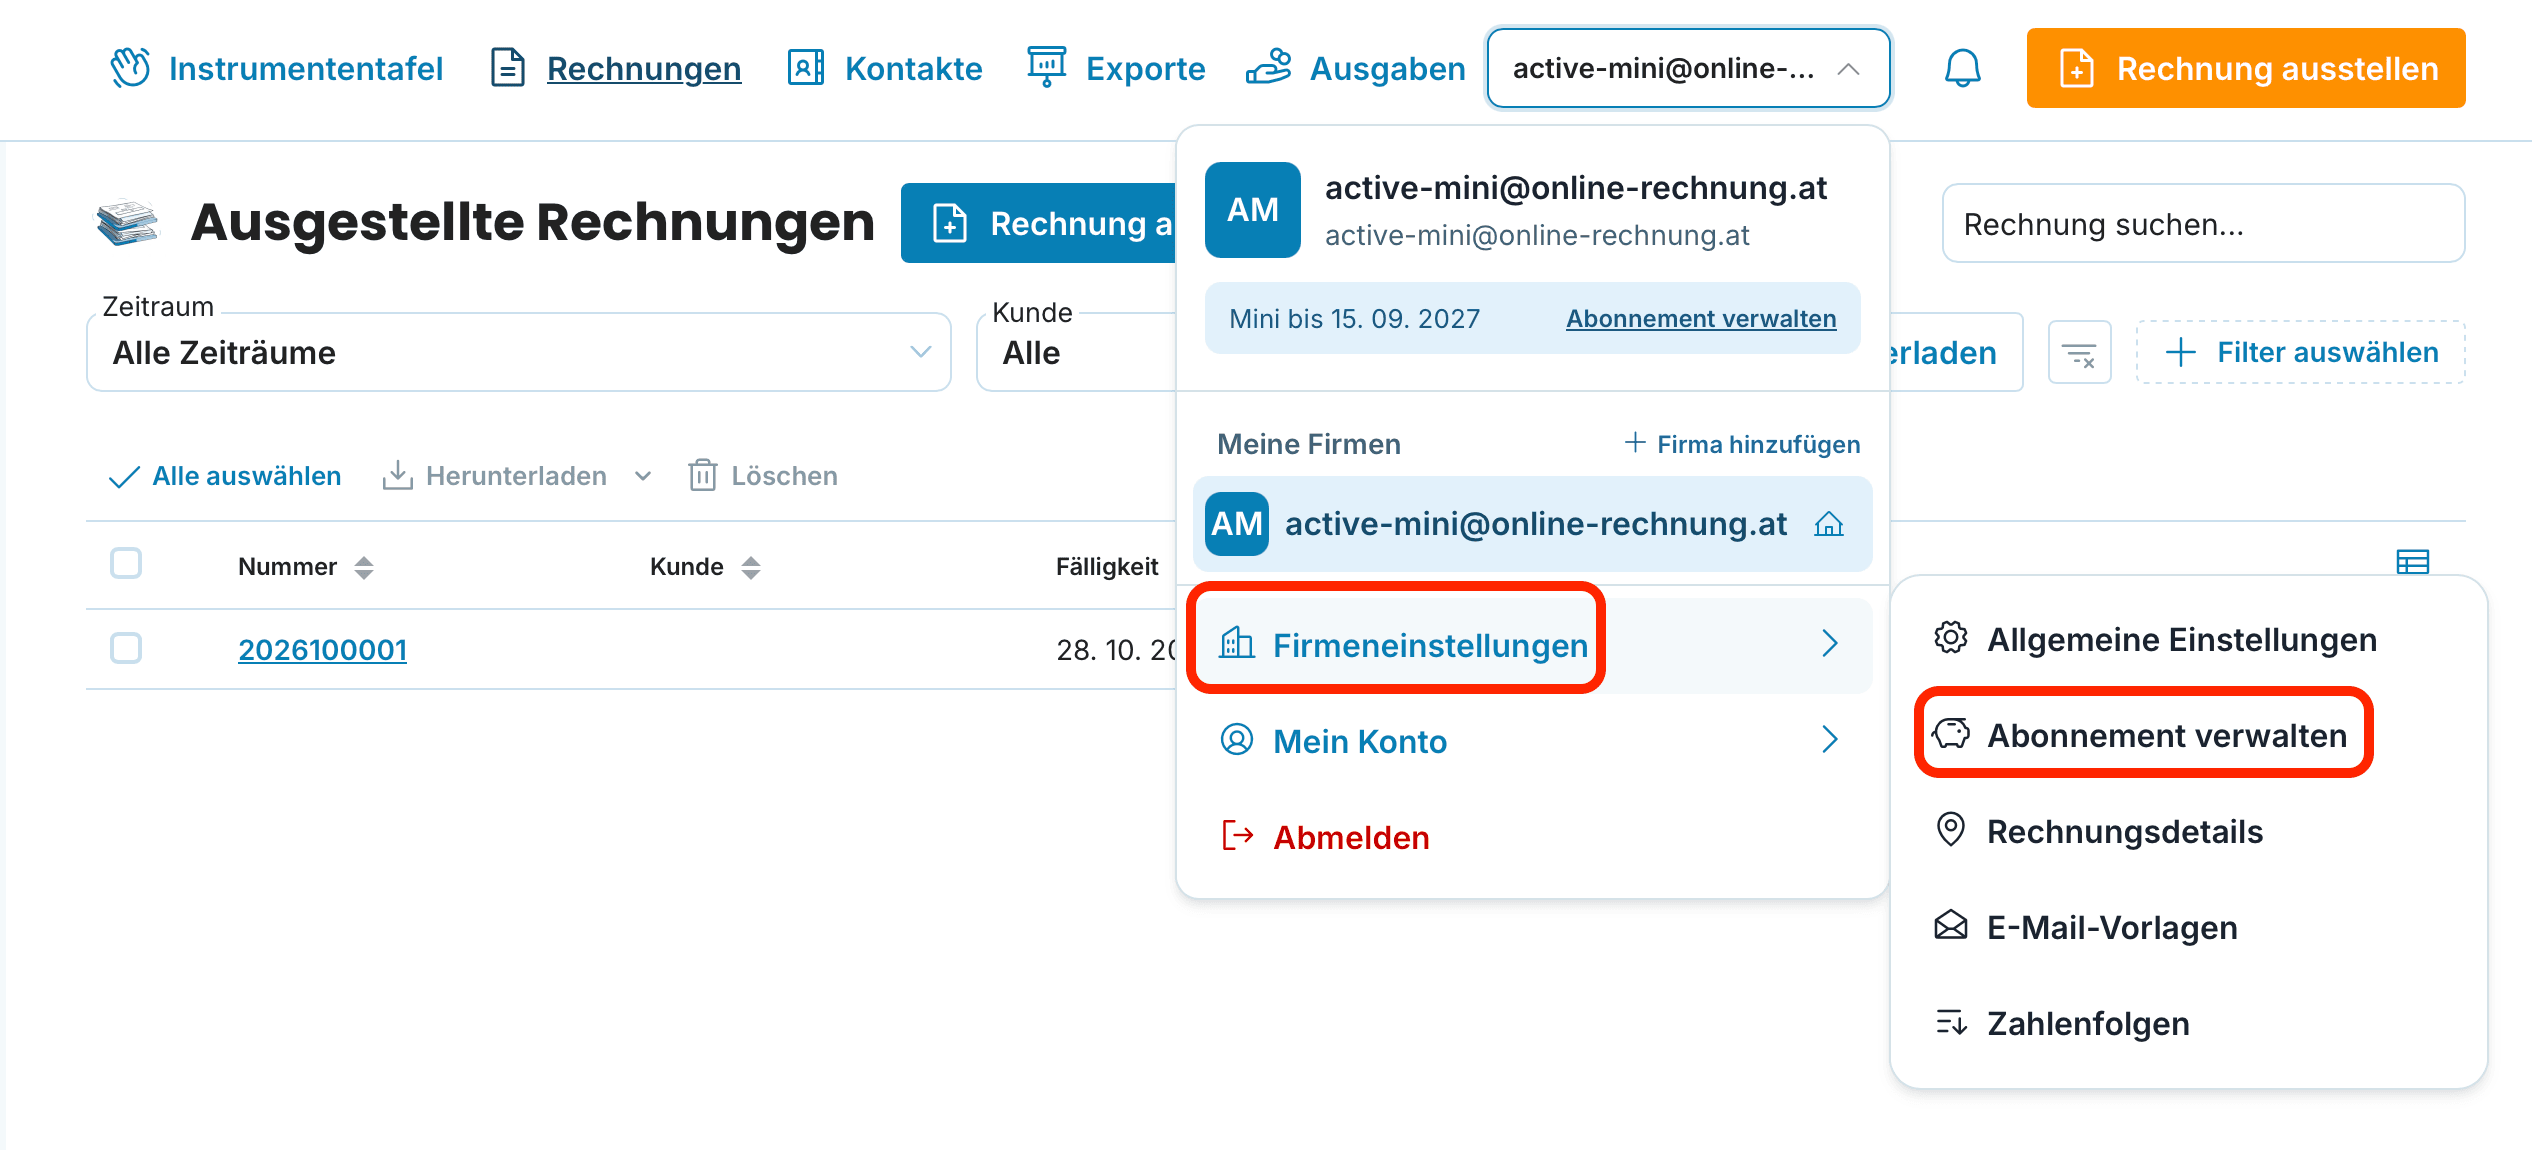Click the AM avatar in the account header
The height and width of the screenshot is (1150, 2532).
(x=1253, y=210)
